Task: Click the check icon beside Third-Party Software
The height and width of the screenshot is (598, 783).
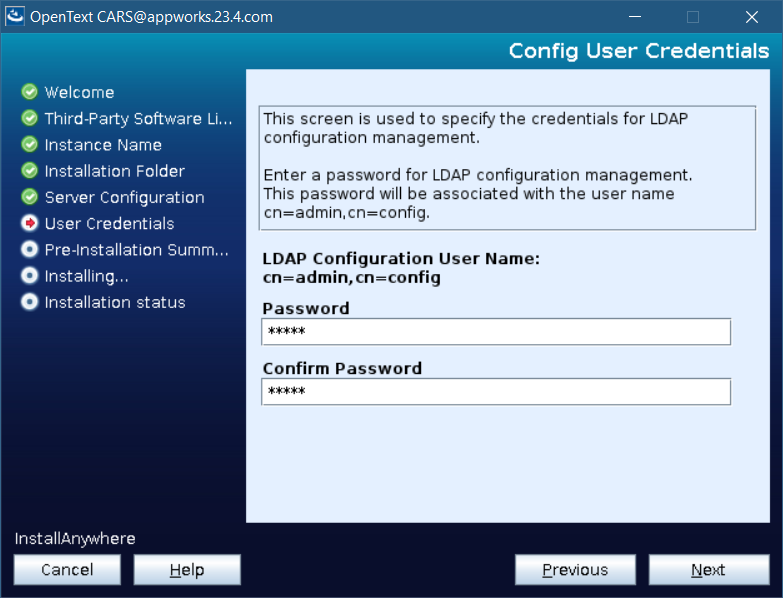Action: tap(29, 118)
